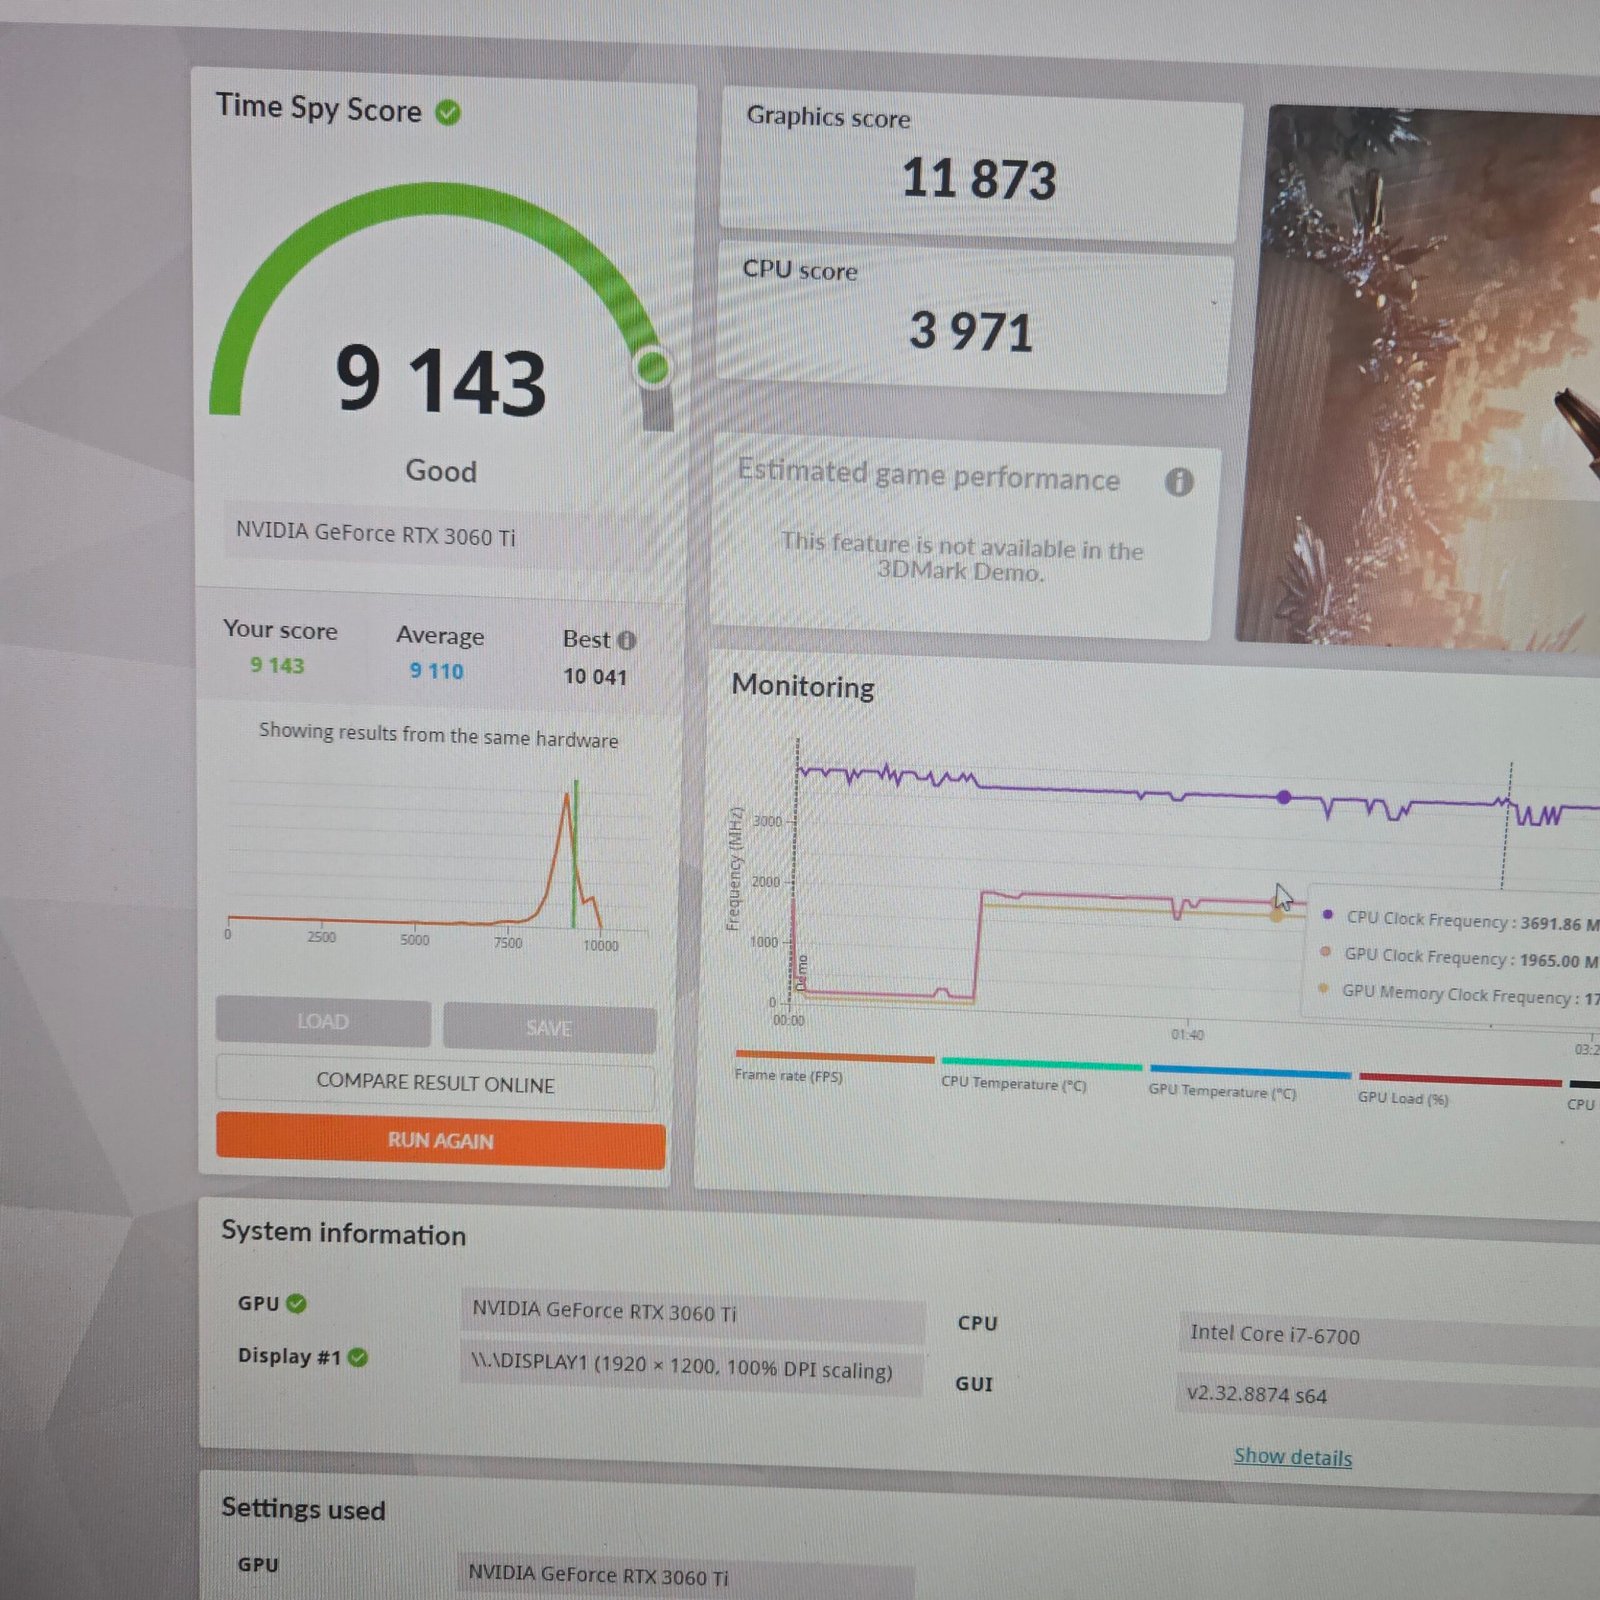Viewport: 1600px width, 1600px height.
Task: Click the green check beside GPU in System information
Action: [296, 1303]
